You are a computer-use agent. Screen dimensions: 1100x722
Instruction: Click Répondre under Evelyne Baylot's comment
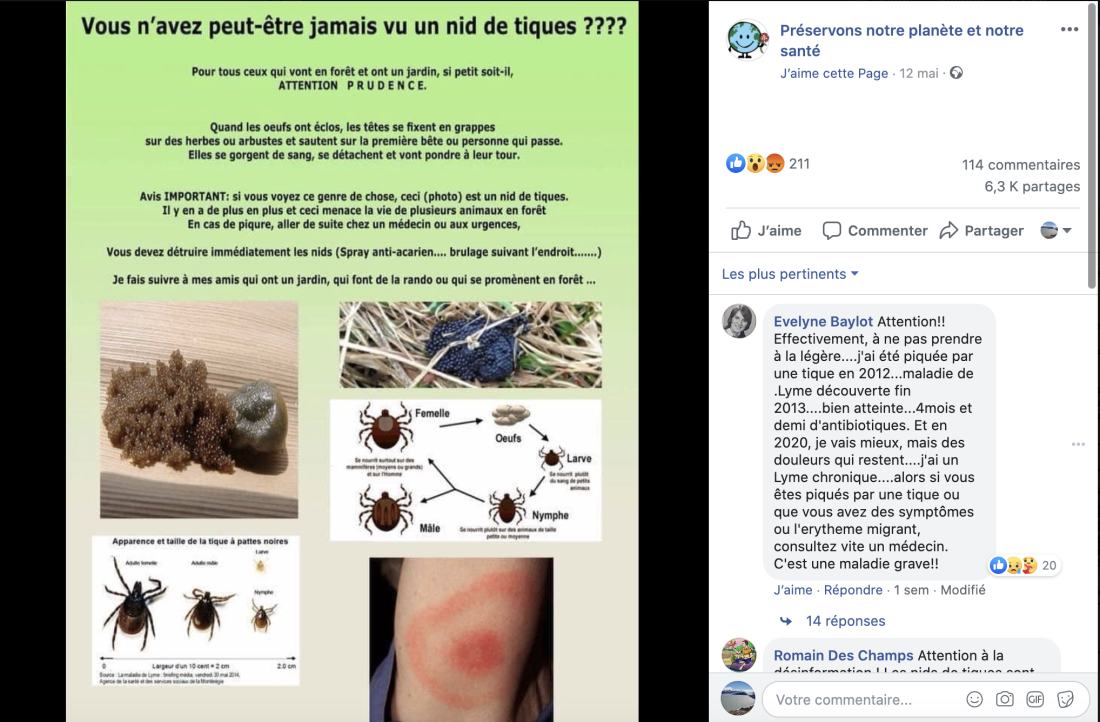tap(853, 590)
